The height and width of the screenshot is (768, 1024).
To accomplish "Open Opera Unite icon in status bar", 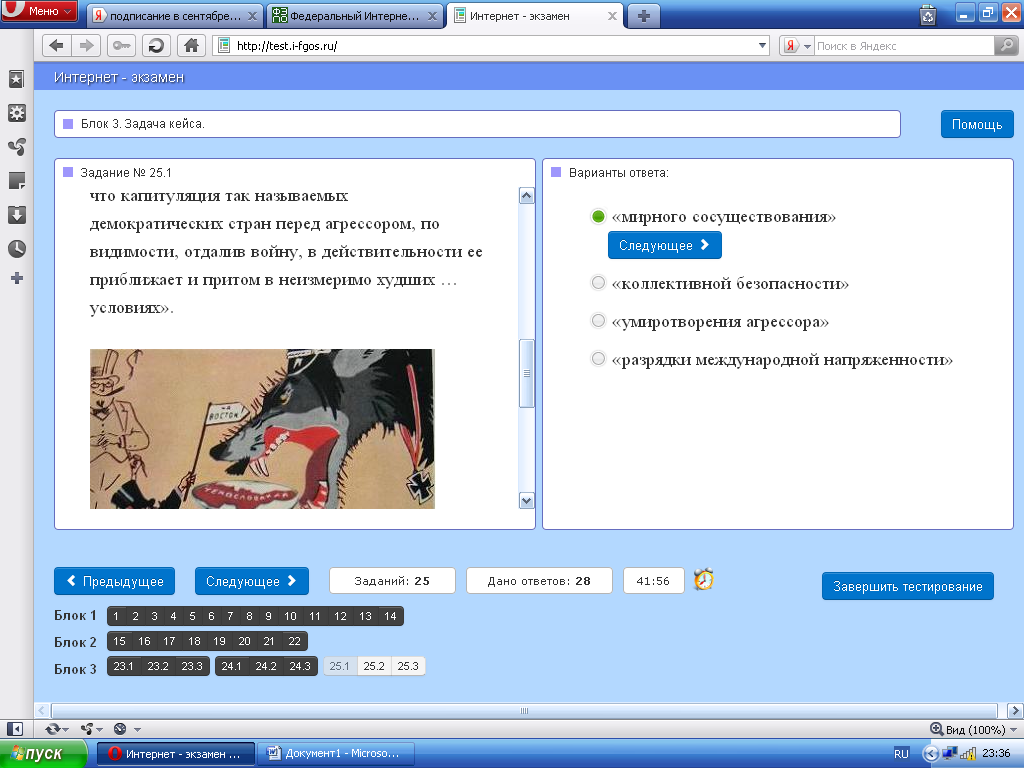I will click(x=86, y=729).
